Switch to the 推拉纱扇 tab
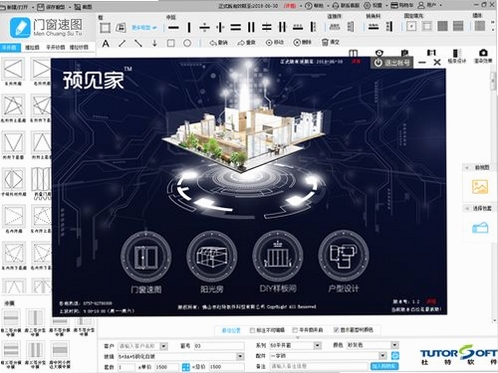 (79, 47)
